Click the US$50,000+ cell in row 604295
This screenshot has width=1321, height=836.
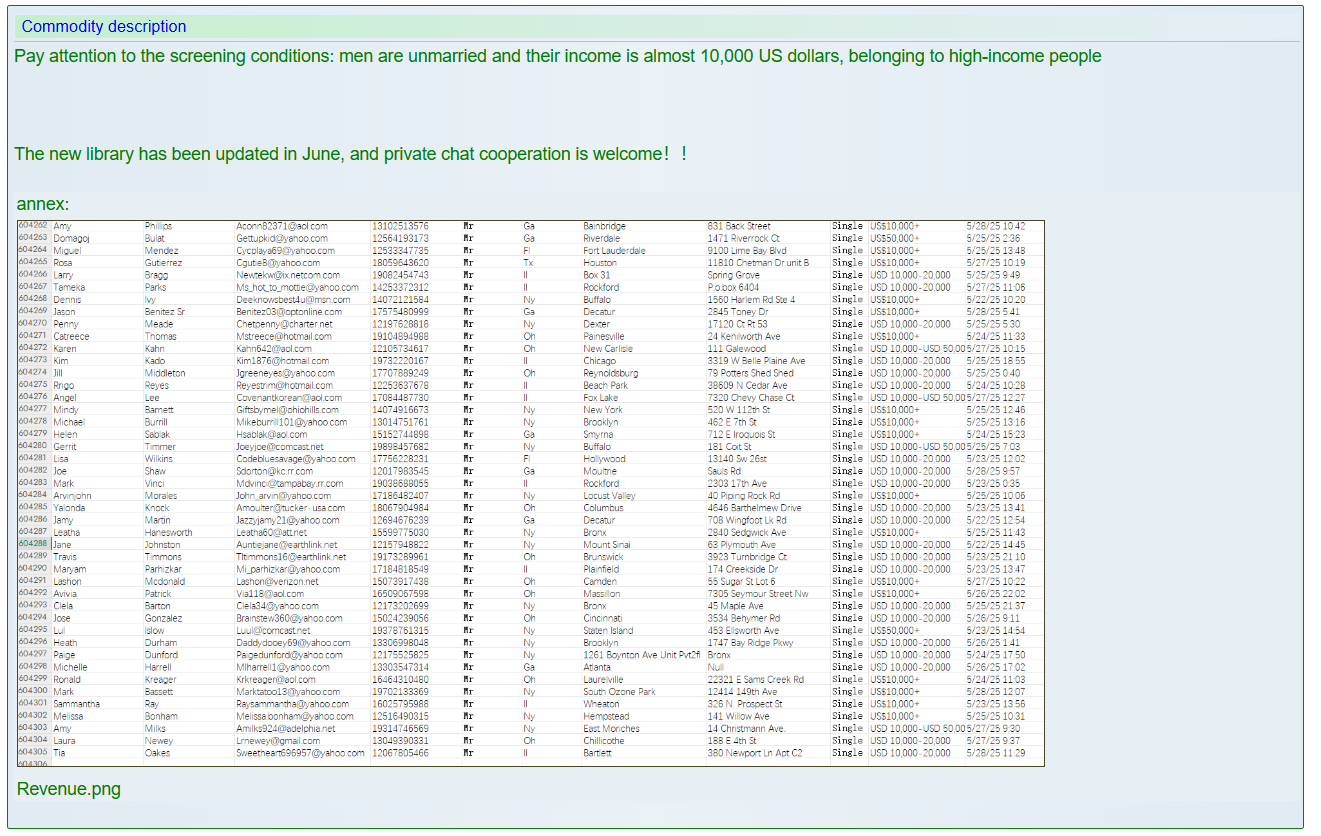coord(895,631)
